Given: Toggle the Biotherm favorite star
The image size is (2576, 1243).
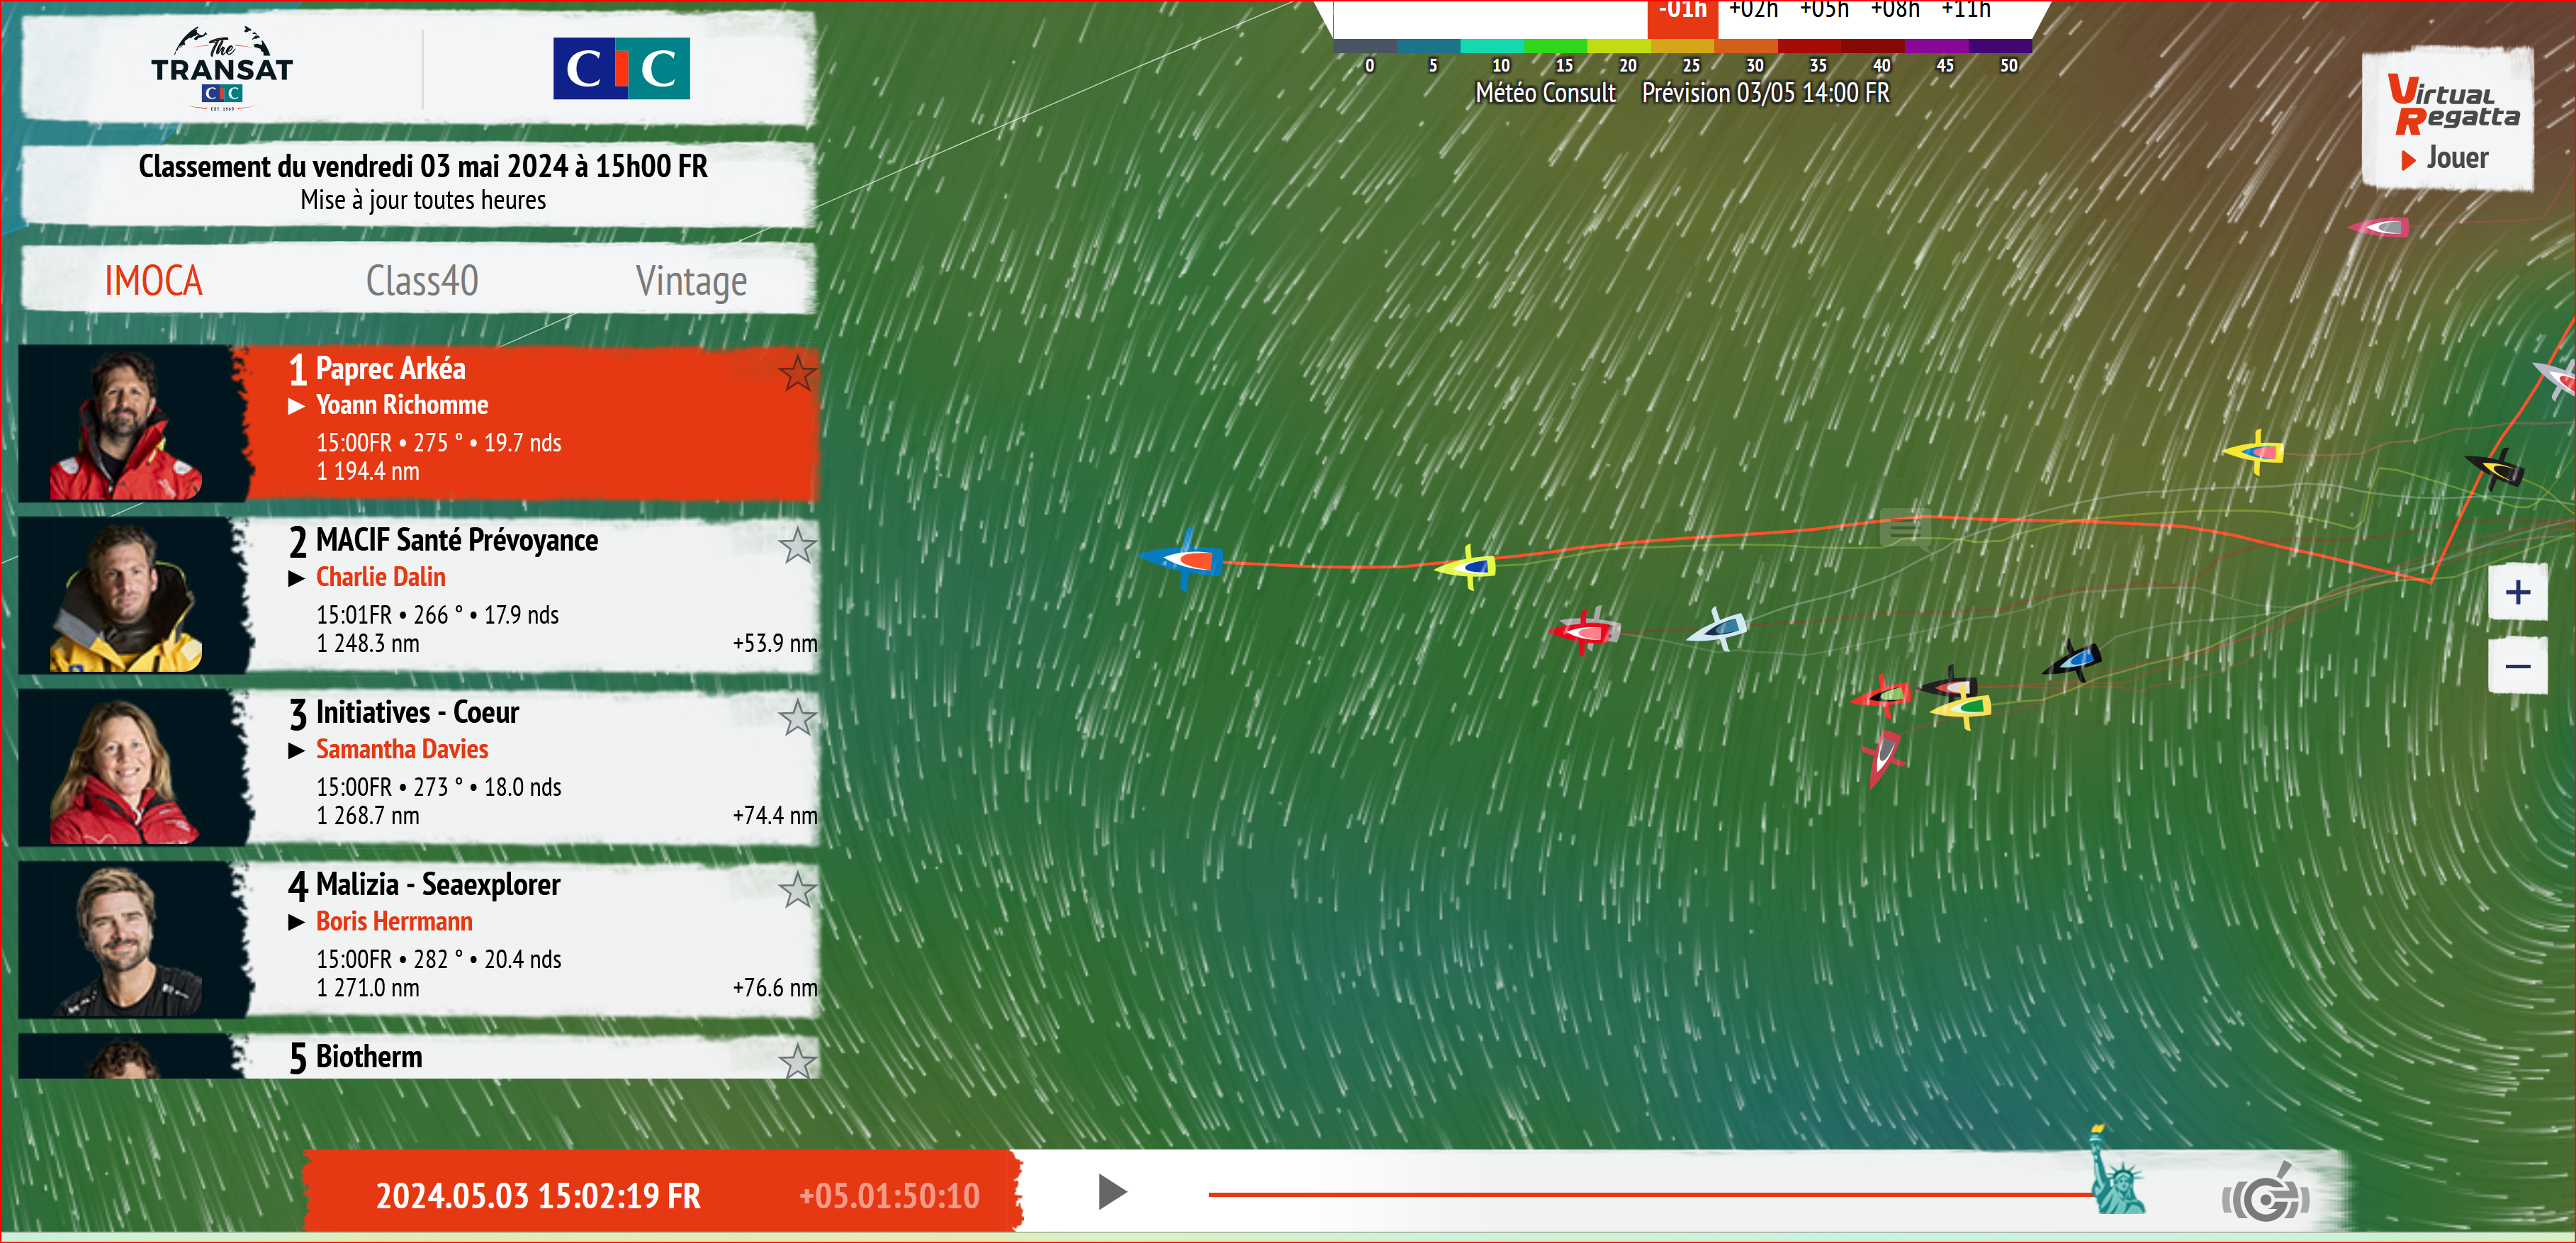Looking at the screenshot, I should pos(797,1061).
